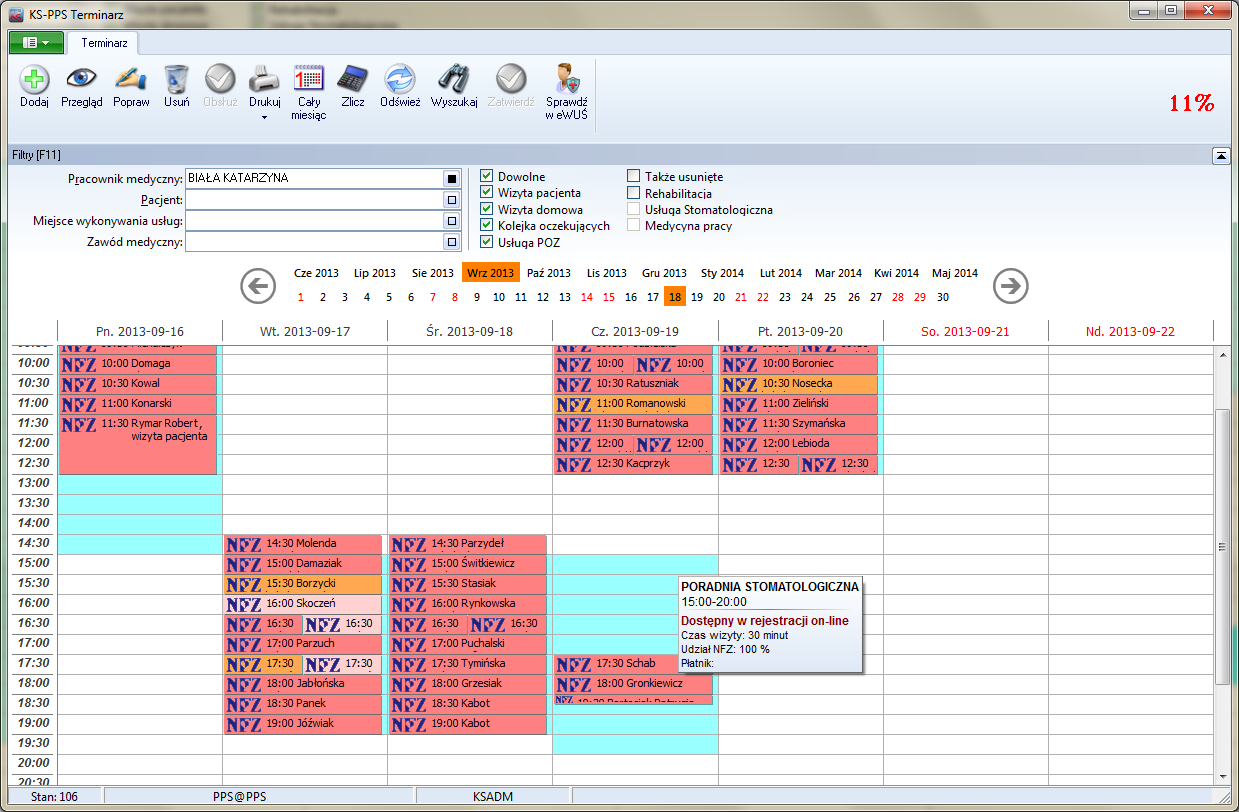Click Sprawdź w eWUŚ icon

(566, 79)
